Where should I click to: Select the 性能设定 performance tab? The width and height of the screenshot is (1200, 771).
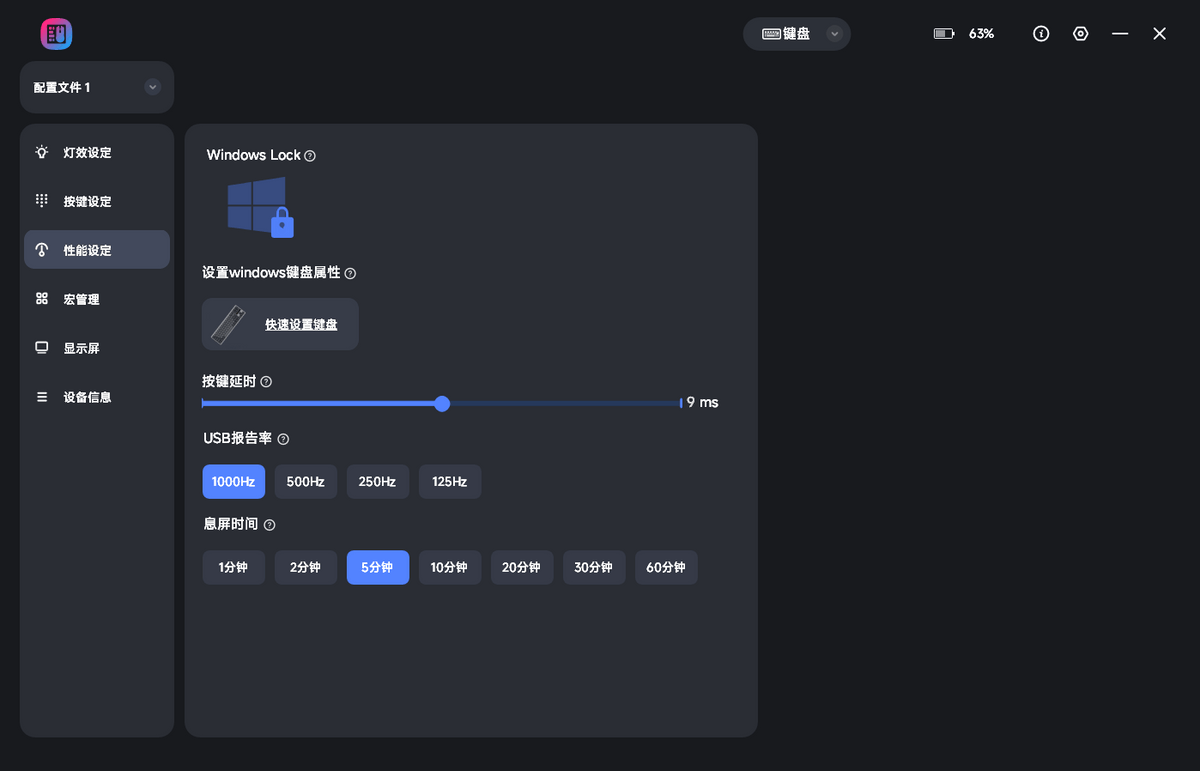(x=97, y=250)
